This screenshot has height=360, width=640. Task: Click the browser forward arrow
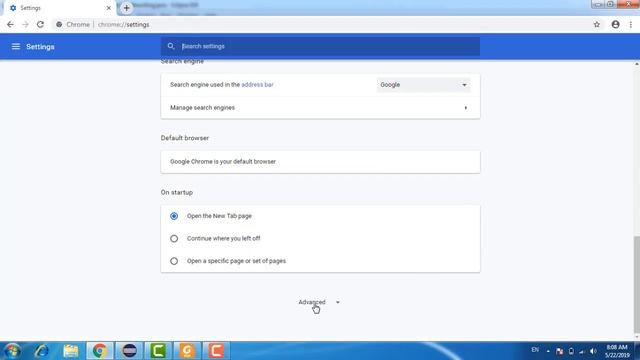click(x=25, y=24)
